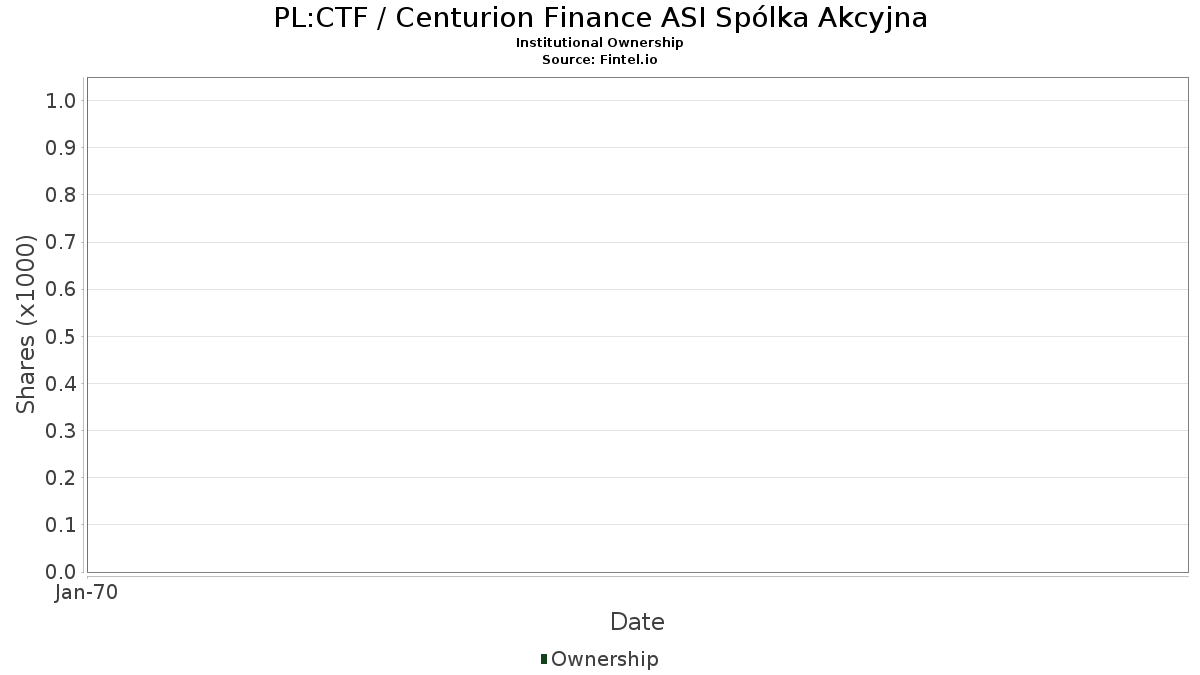This screenshot has width=1200, height=675.
Task: Click the 0.4 y-axis tick label
Action: point(61,383)
